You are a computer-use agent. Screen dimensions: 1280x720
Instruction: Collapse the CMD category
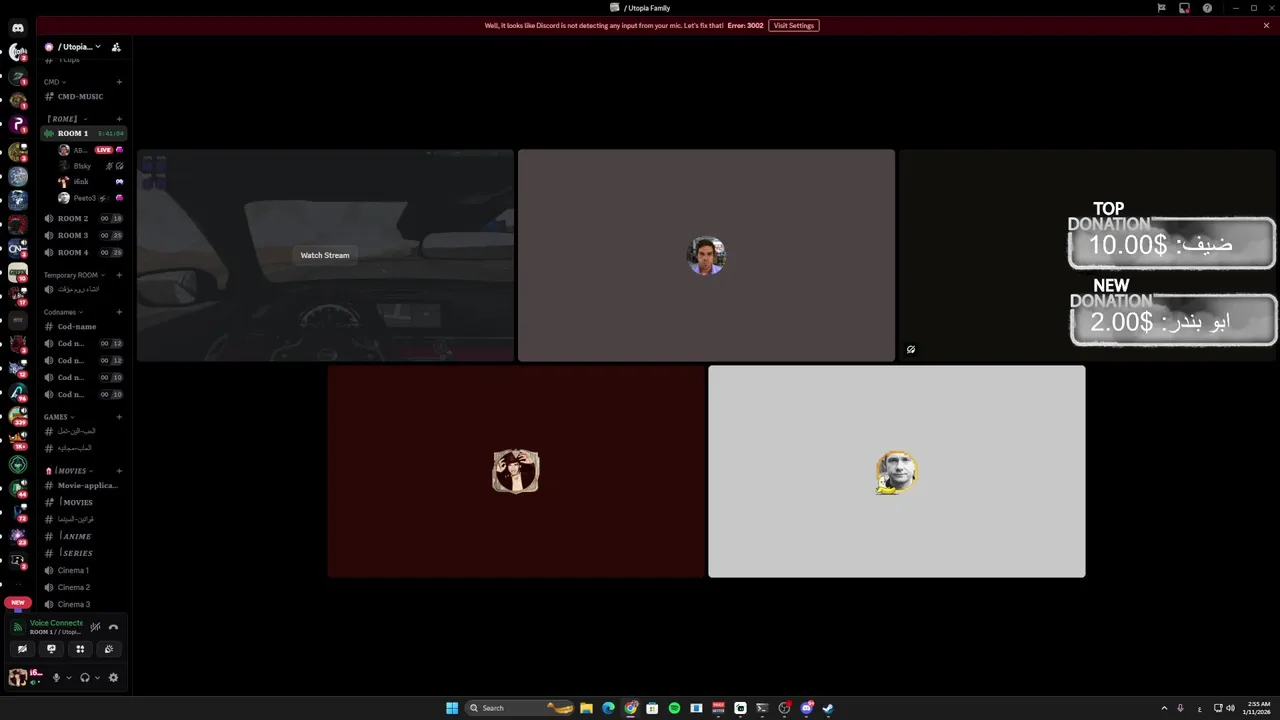coord(55,82)
